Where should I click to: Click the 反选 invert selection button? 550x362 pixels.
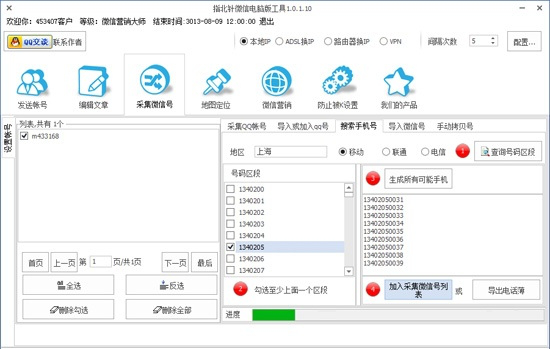(x=172, y=285)
